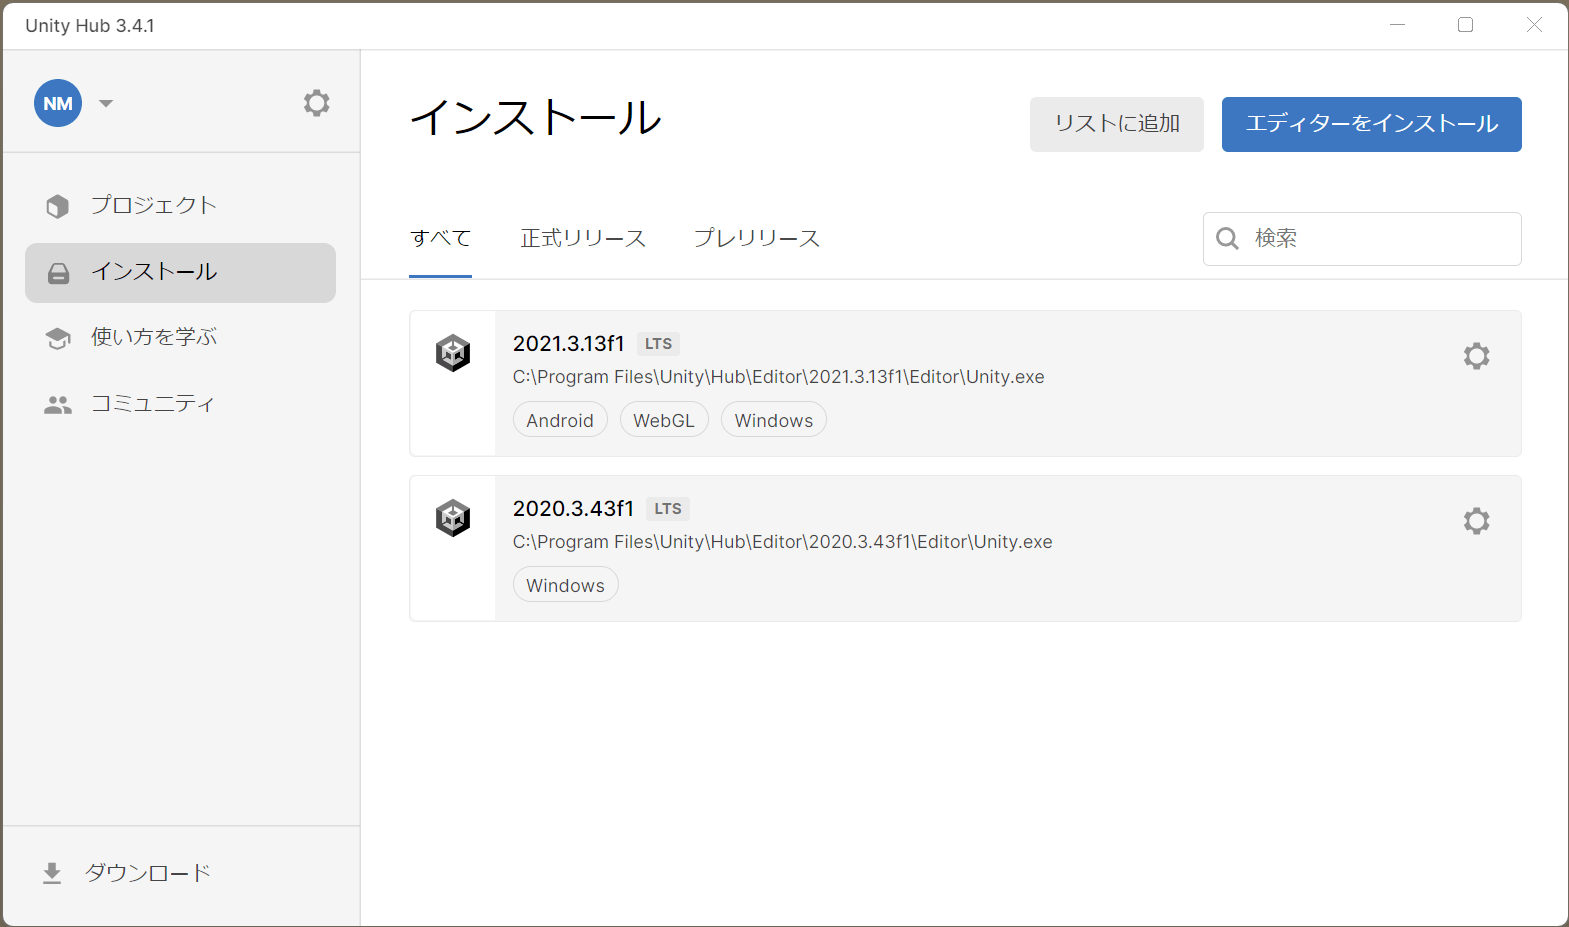Click the インストール page heading
1569x927 pixels.
click(536, 118)
